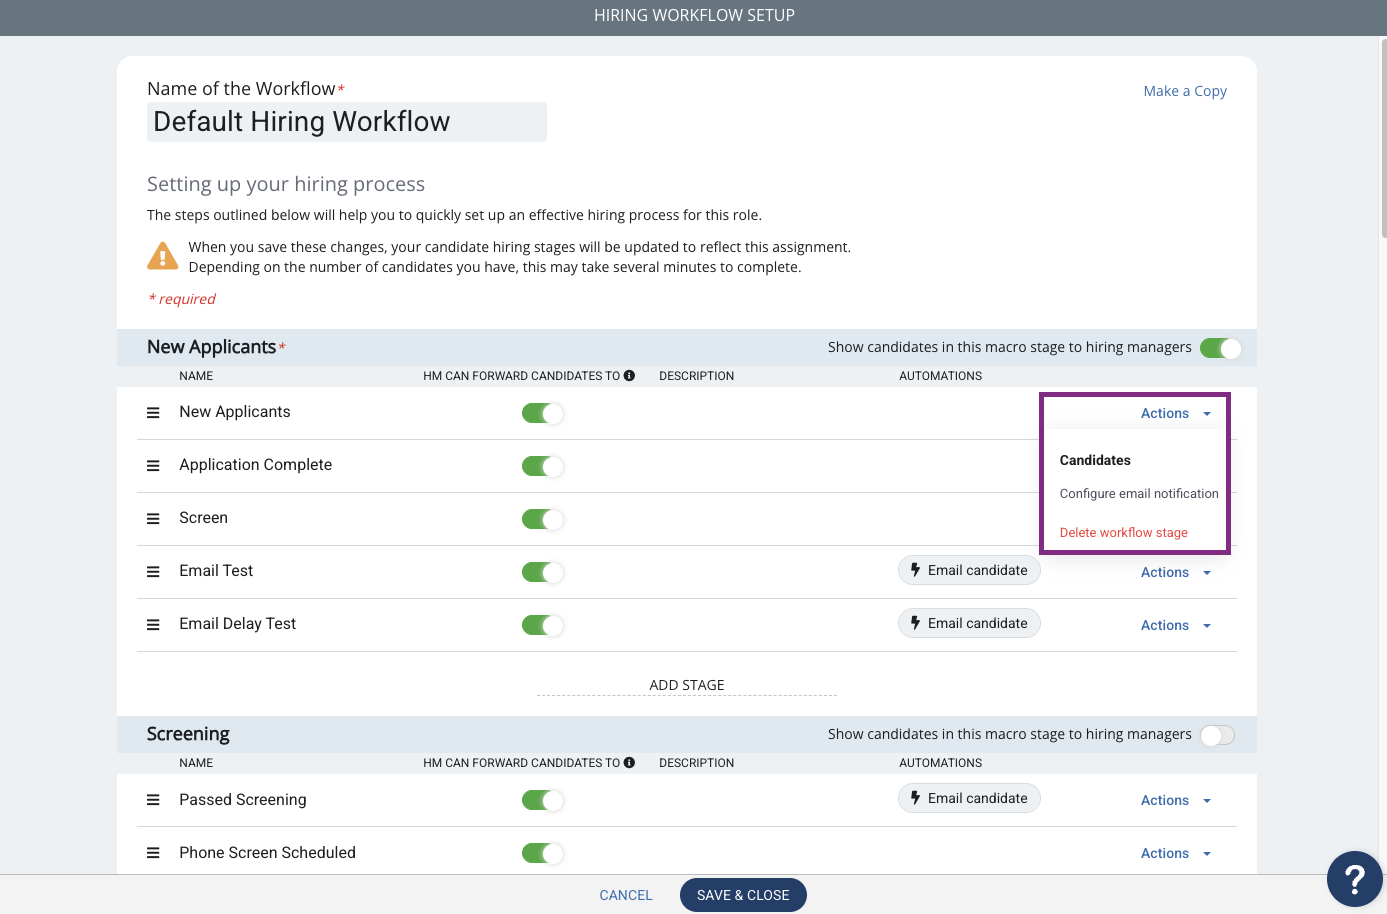Disable HM forwarding for Phone Screen Scheduled
1387x914 pixels.
[543, 853]
